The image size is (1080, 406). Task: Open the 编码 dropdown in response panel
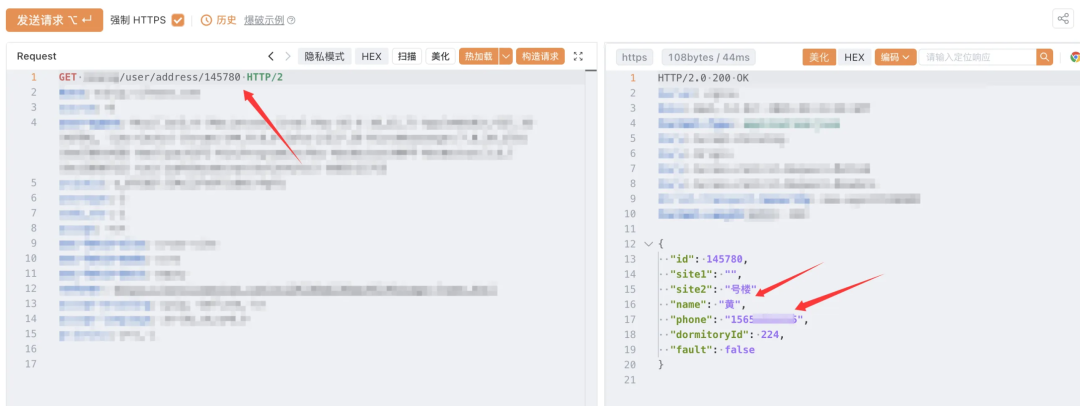pyautogui.click(x=895, y=57)
